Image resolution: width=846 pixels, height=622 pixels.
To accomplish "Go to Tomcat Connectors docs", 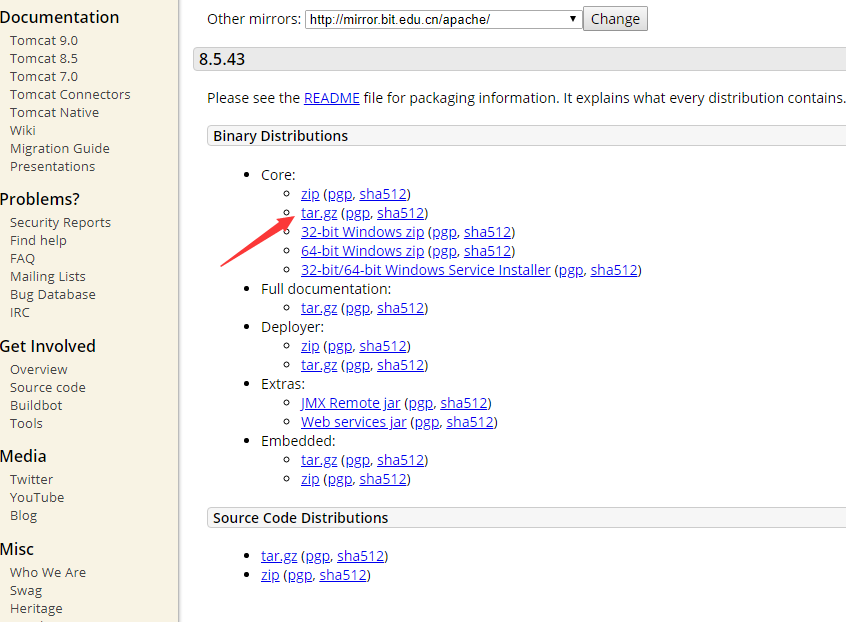I will [x=70, y=94].
